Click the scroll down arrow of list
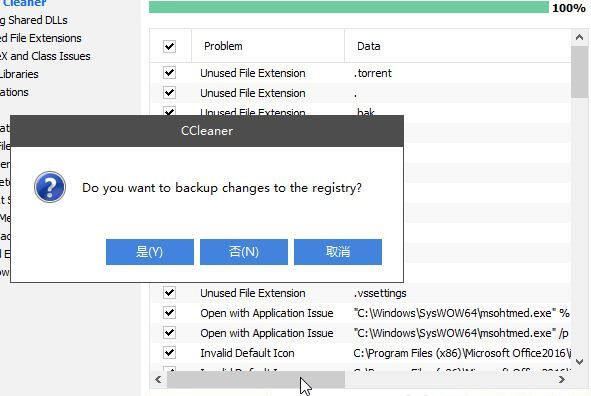 (579, 362)
